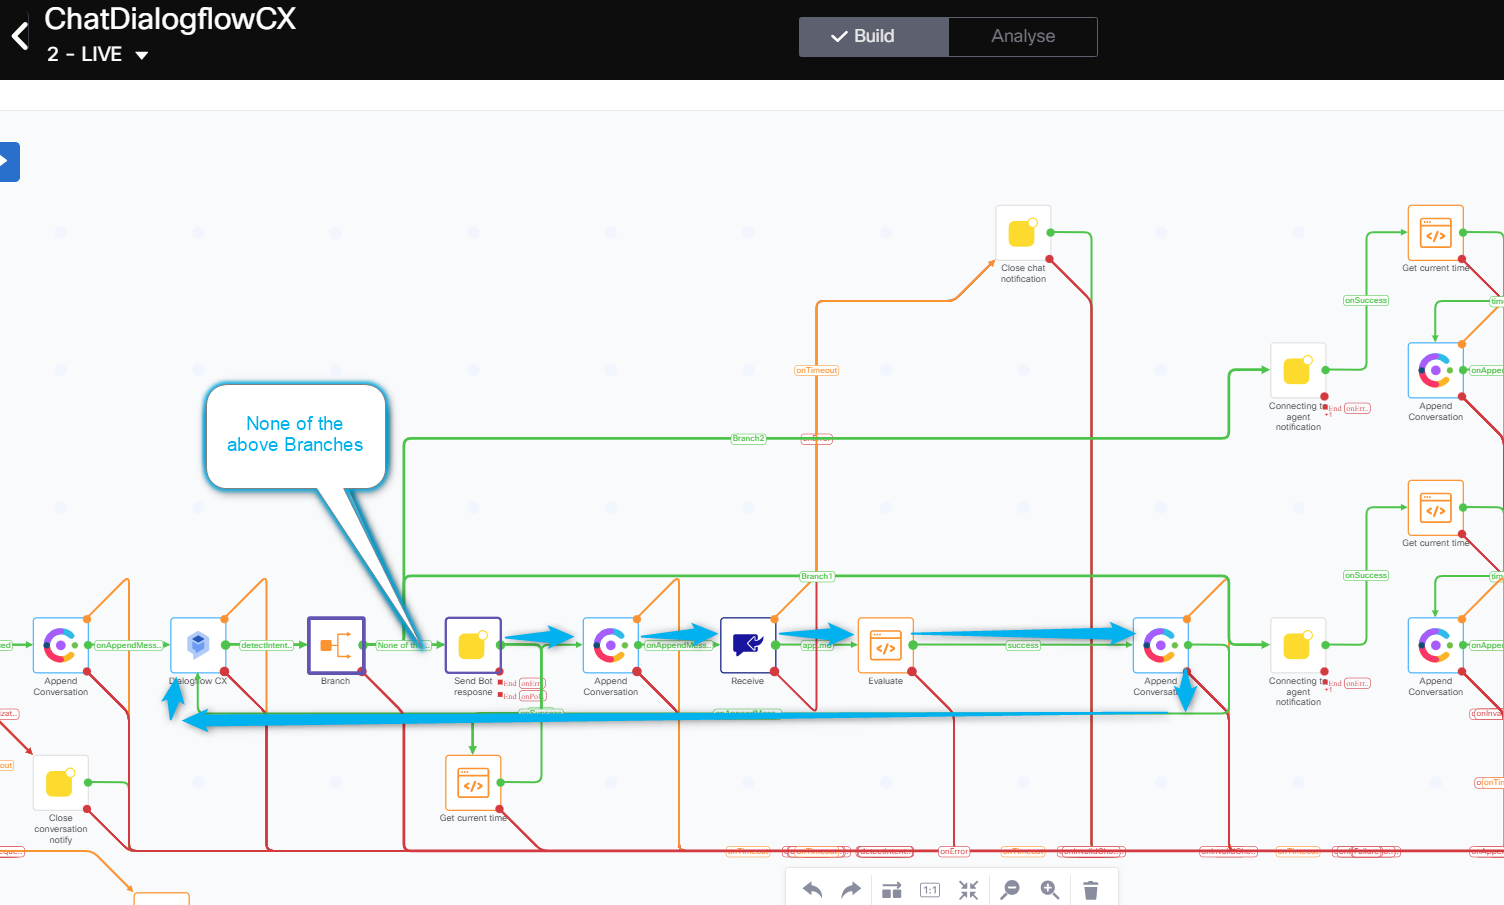Image resolution: width=1504 pixels, height=905 pixels.
Task: Click the 'success' edge label after Evaluate
Action: [1023, 645]
